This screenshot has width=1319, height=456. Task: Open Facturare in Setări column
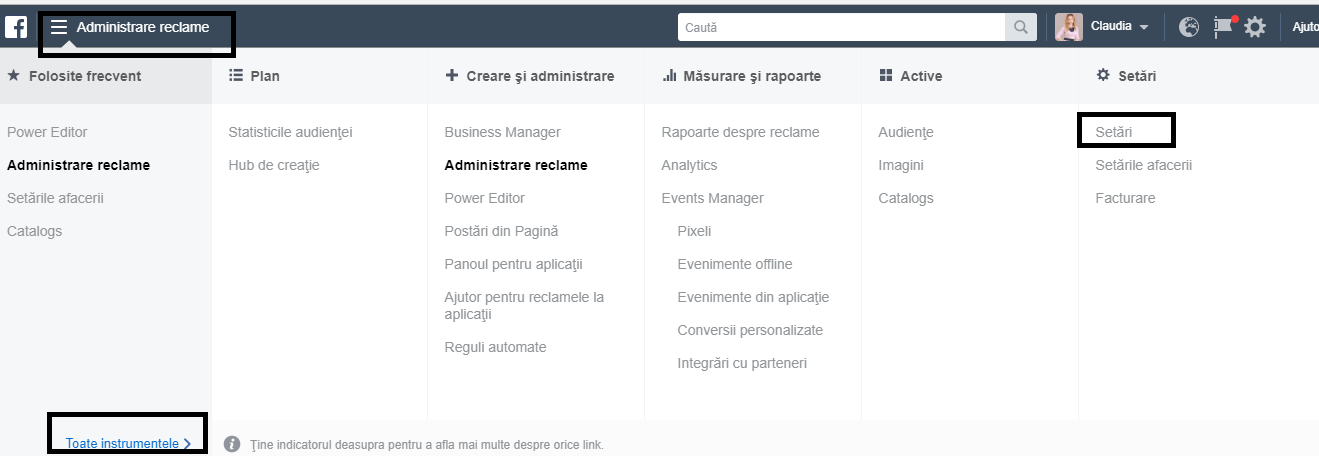[1125, 198]
